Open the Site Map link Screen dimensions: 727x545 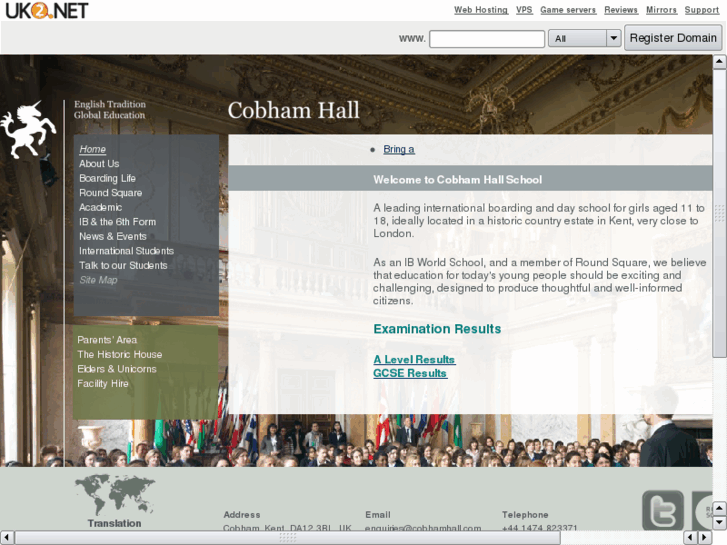98,280
